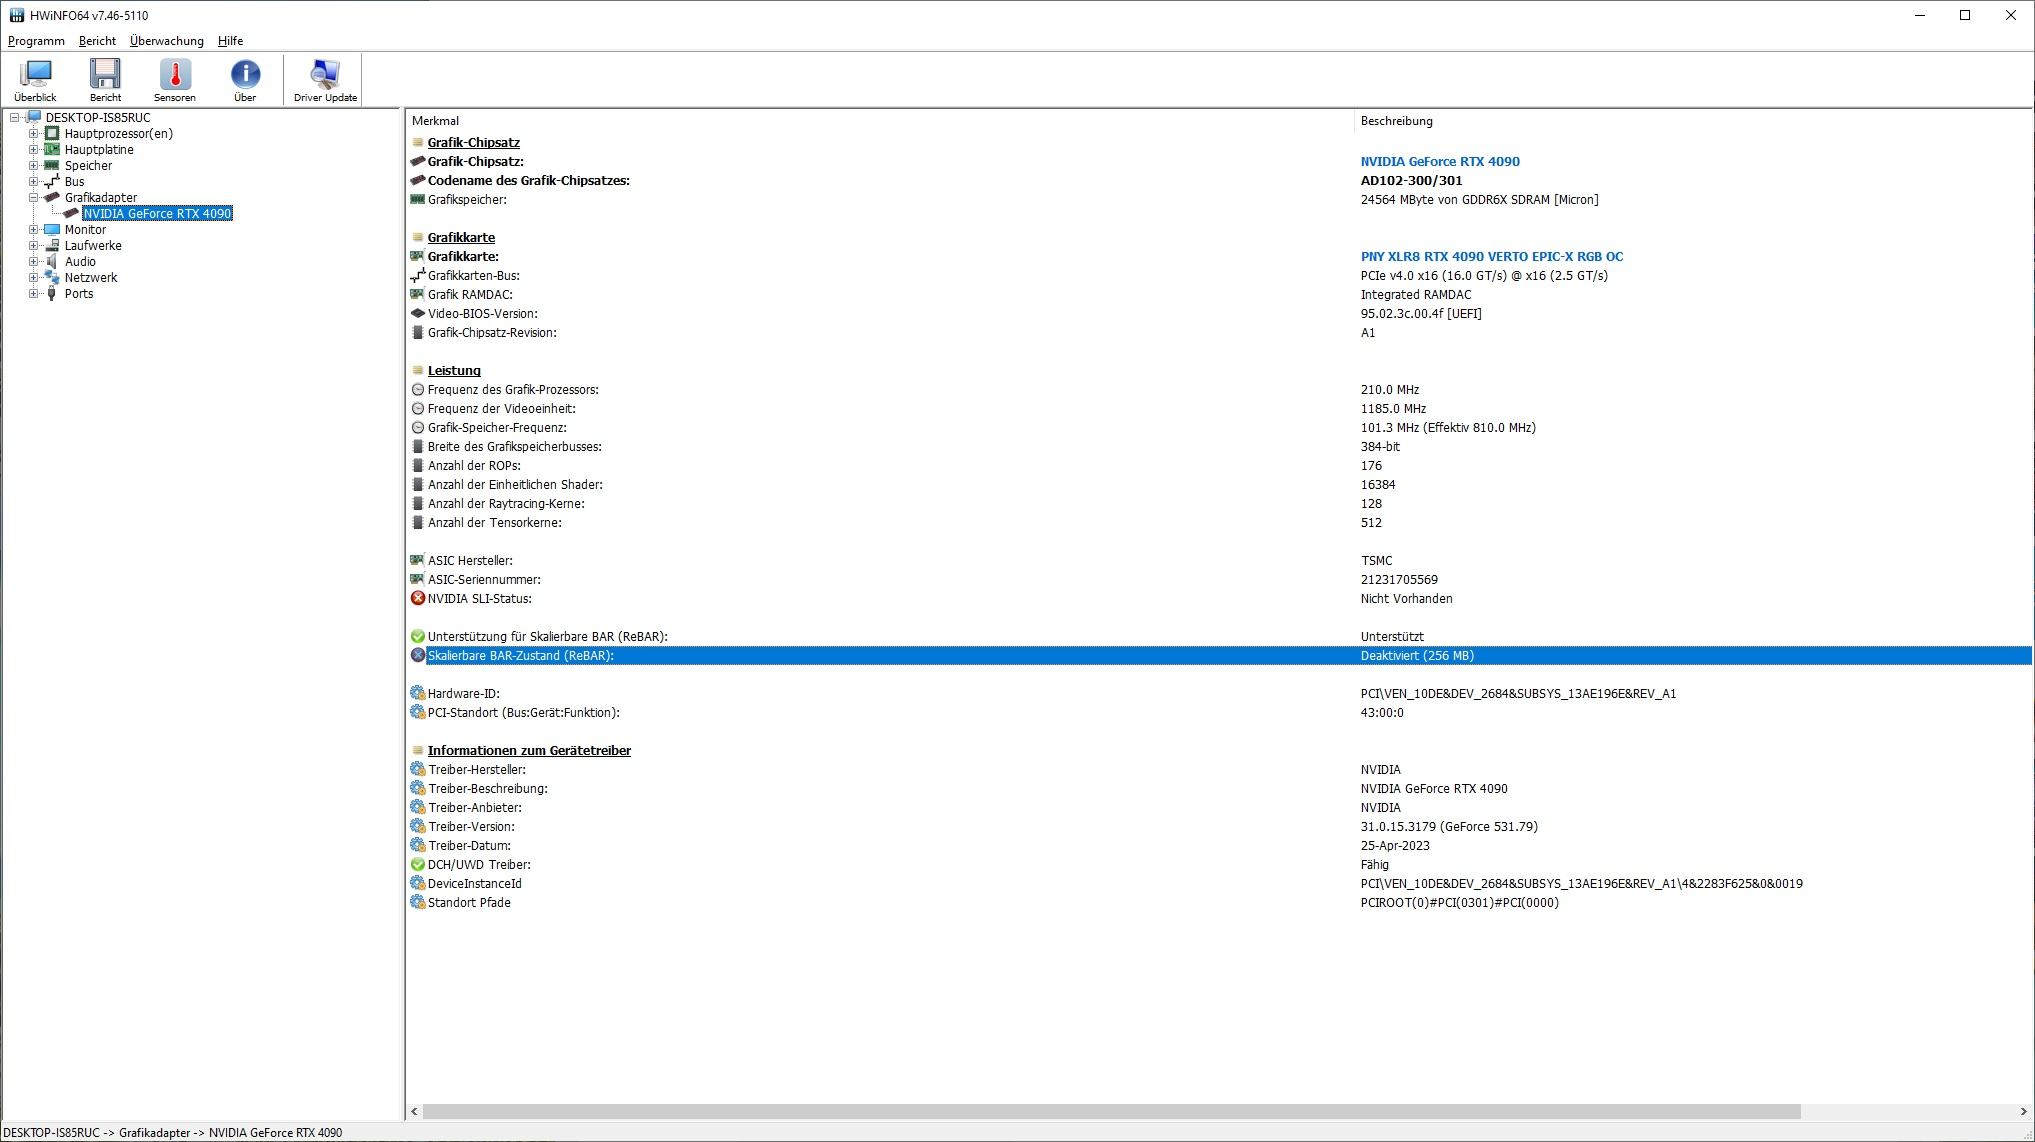The height and width of the screenshot is (1142, 2035).
Task: Click the clock icon beside Frequenz der Videoeinheit
Action: click(418, 409)
